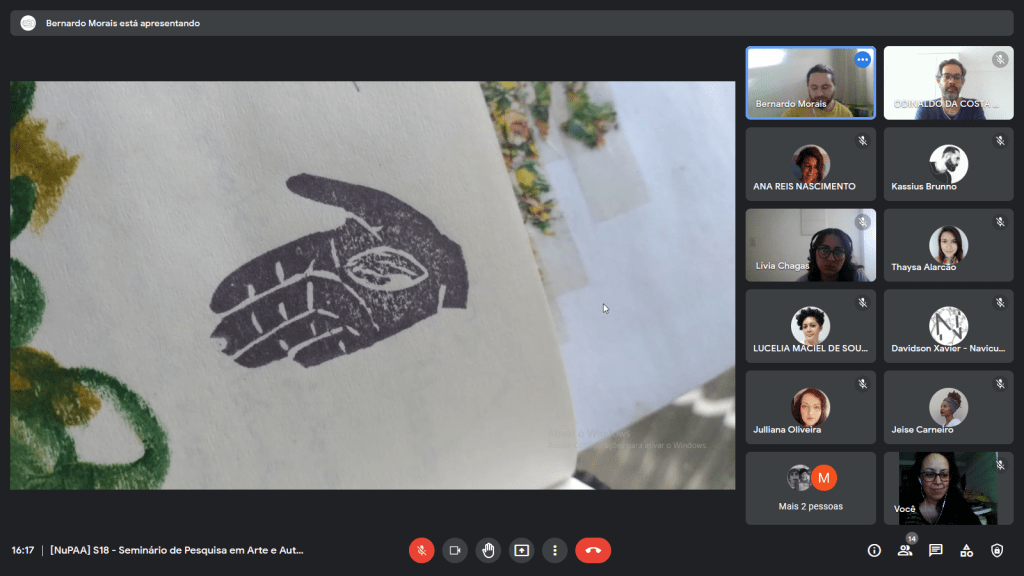Viewport: 1024px width, 576px height.
Task: Open the Activities panel icon
Action: (x=966, y=550)
